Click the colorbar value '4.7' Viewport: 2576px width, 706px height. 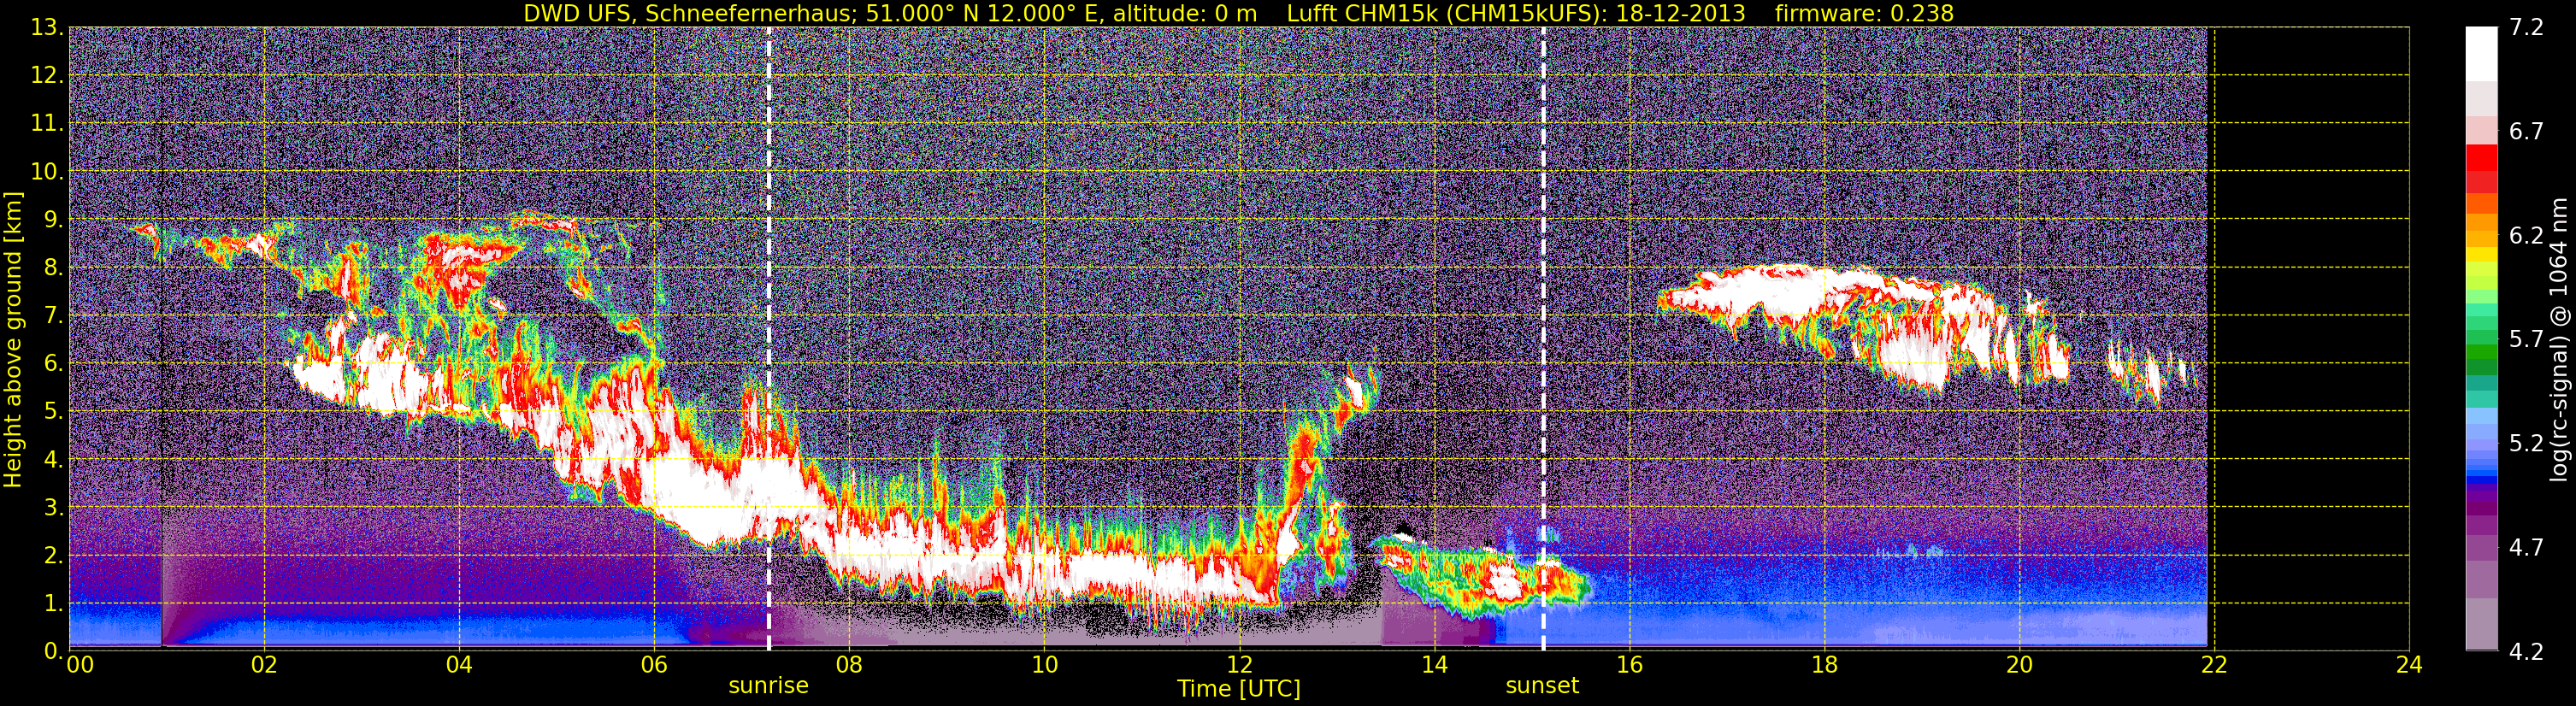click(x=2526, y=547)
